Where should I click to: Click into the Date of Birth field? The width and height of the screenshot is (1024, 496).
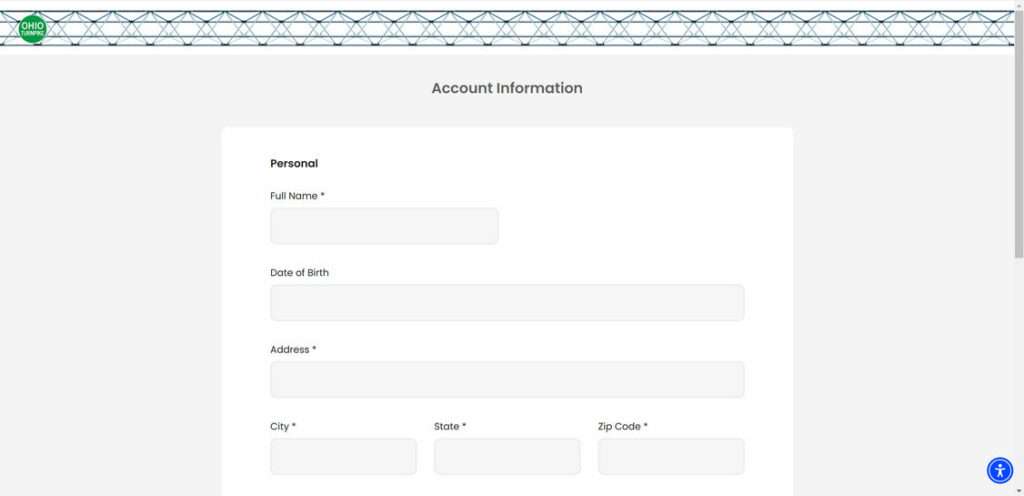pos(507,303)
